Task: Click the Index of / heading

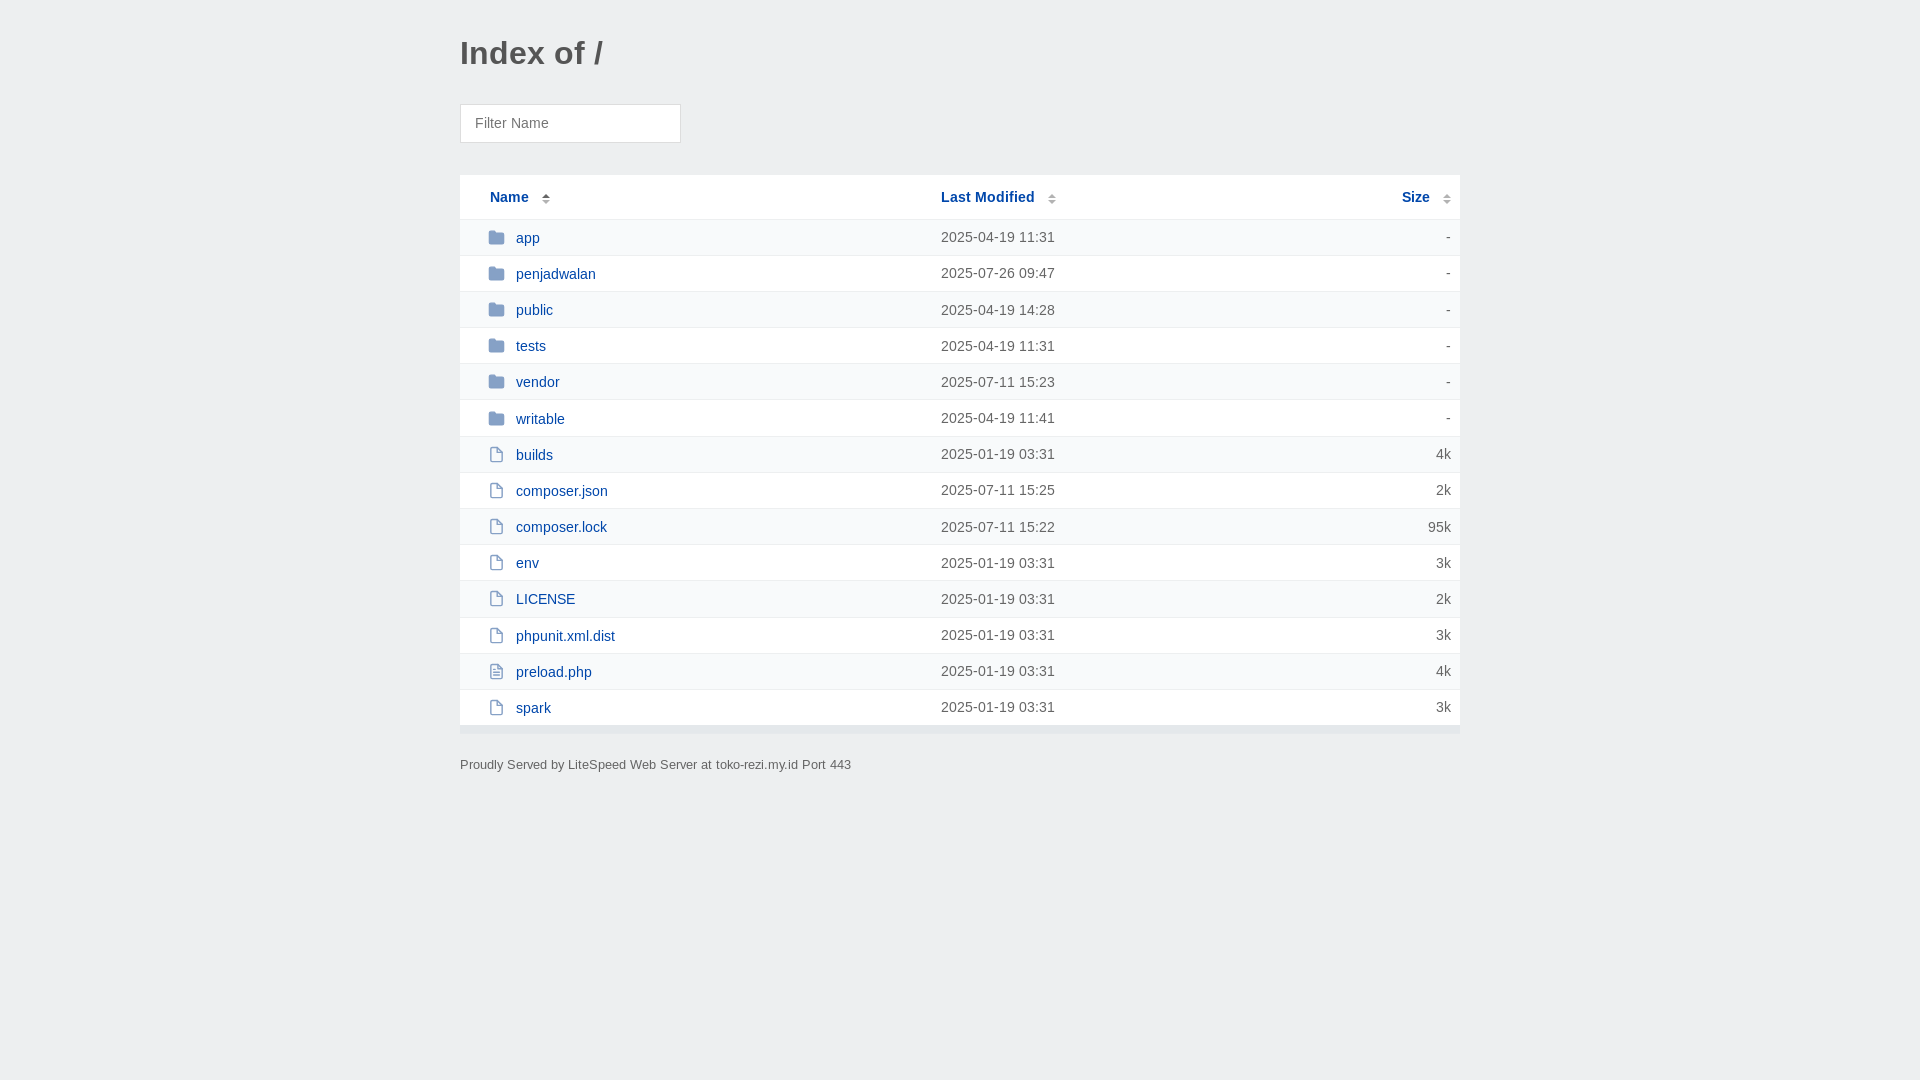Action: pos(531,53)
